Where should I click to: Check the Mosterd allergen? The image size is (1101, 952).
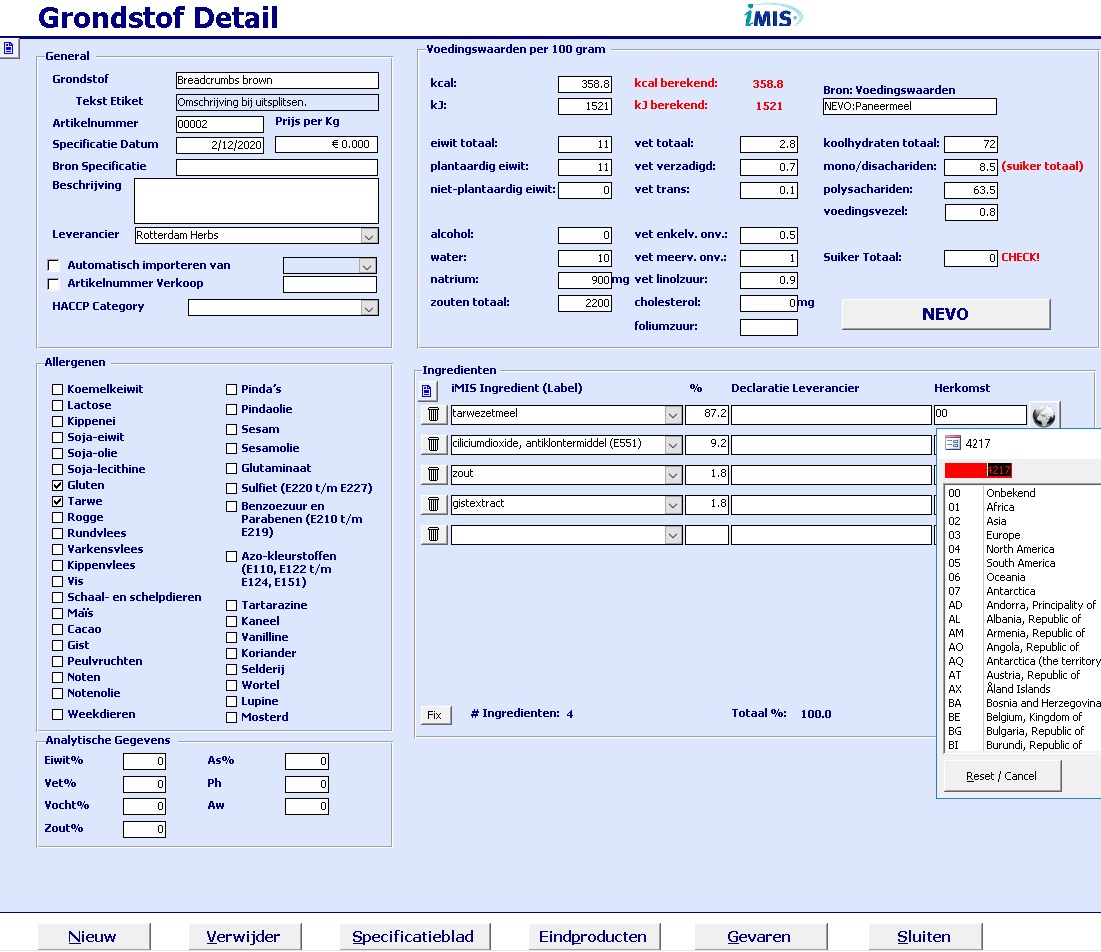[231, 718]
